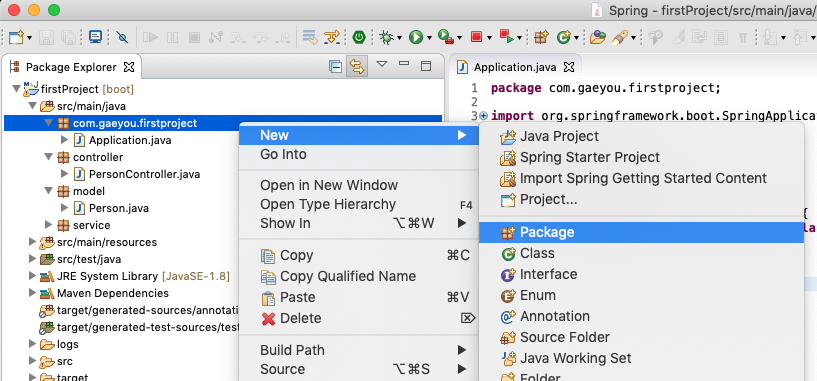
Task: Click the Suspend debug icon
Action: pos(172,37)
